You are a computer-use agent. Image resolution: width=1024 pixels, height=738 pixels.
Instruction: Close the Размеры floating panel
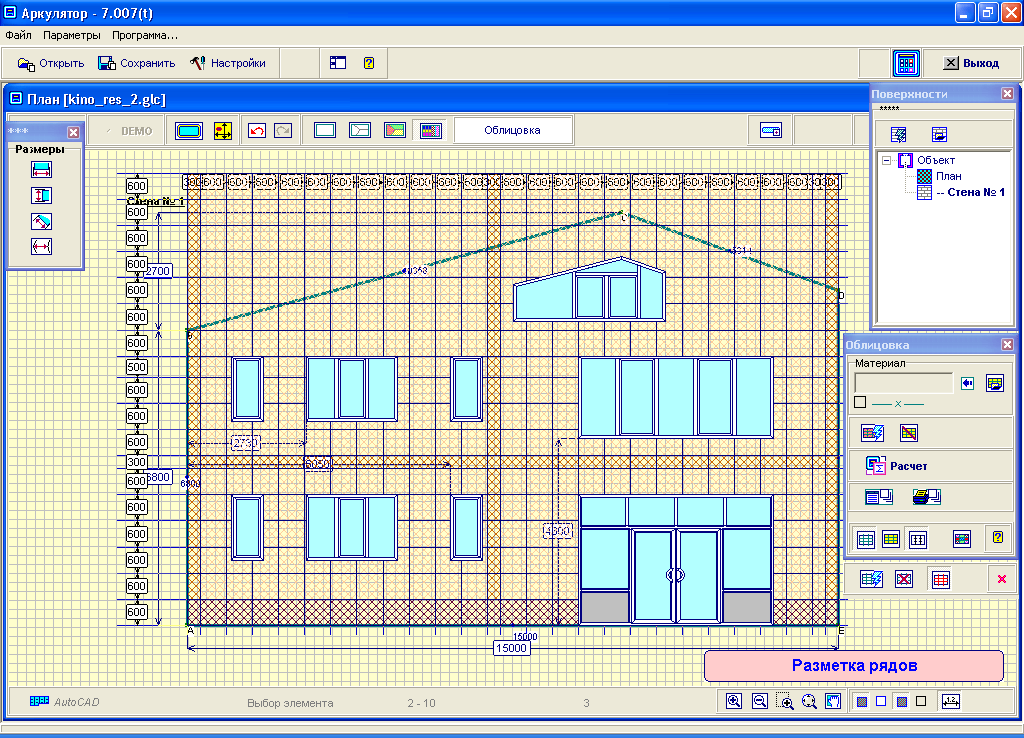point(73,132)
